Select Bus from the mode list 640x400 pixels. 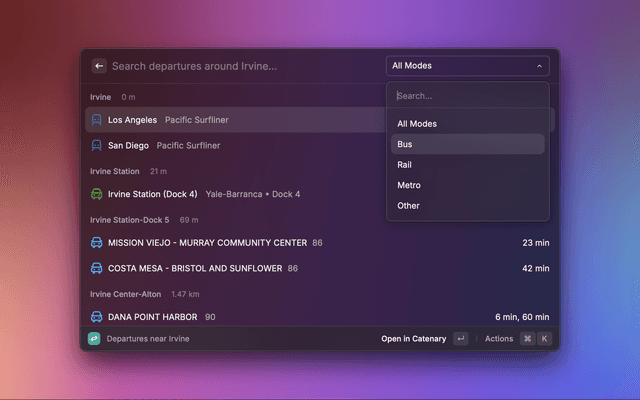click(x=467, y=144)
